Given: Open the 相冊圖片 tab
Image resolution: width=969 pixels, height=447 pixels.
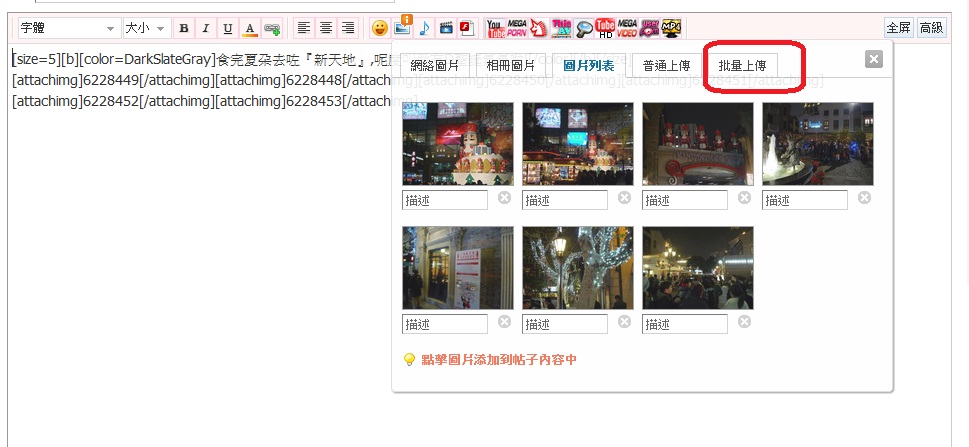Looking at the screenshot, I should [x=510, y=66].
